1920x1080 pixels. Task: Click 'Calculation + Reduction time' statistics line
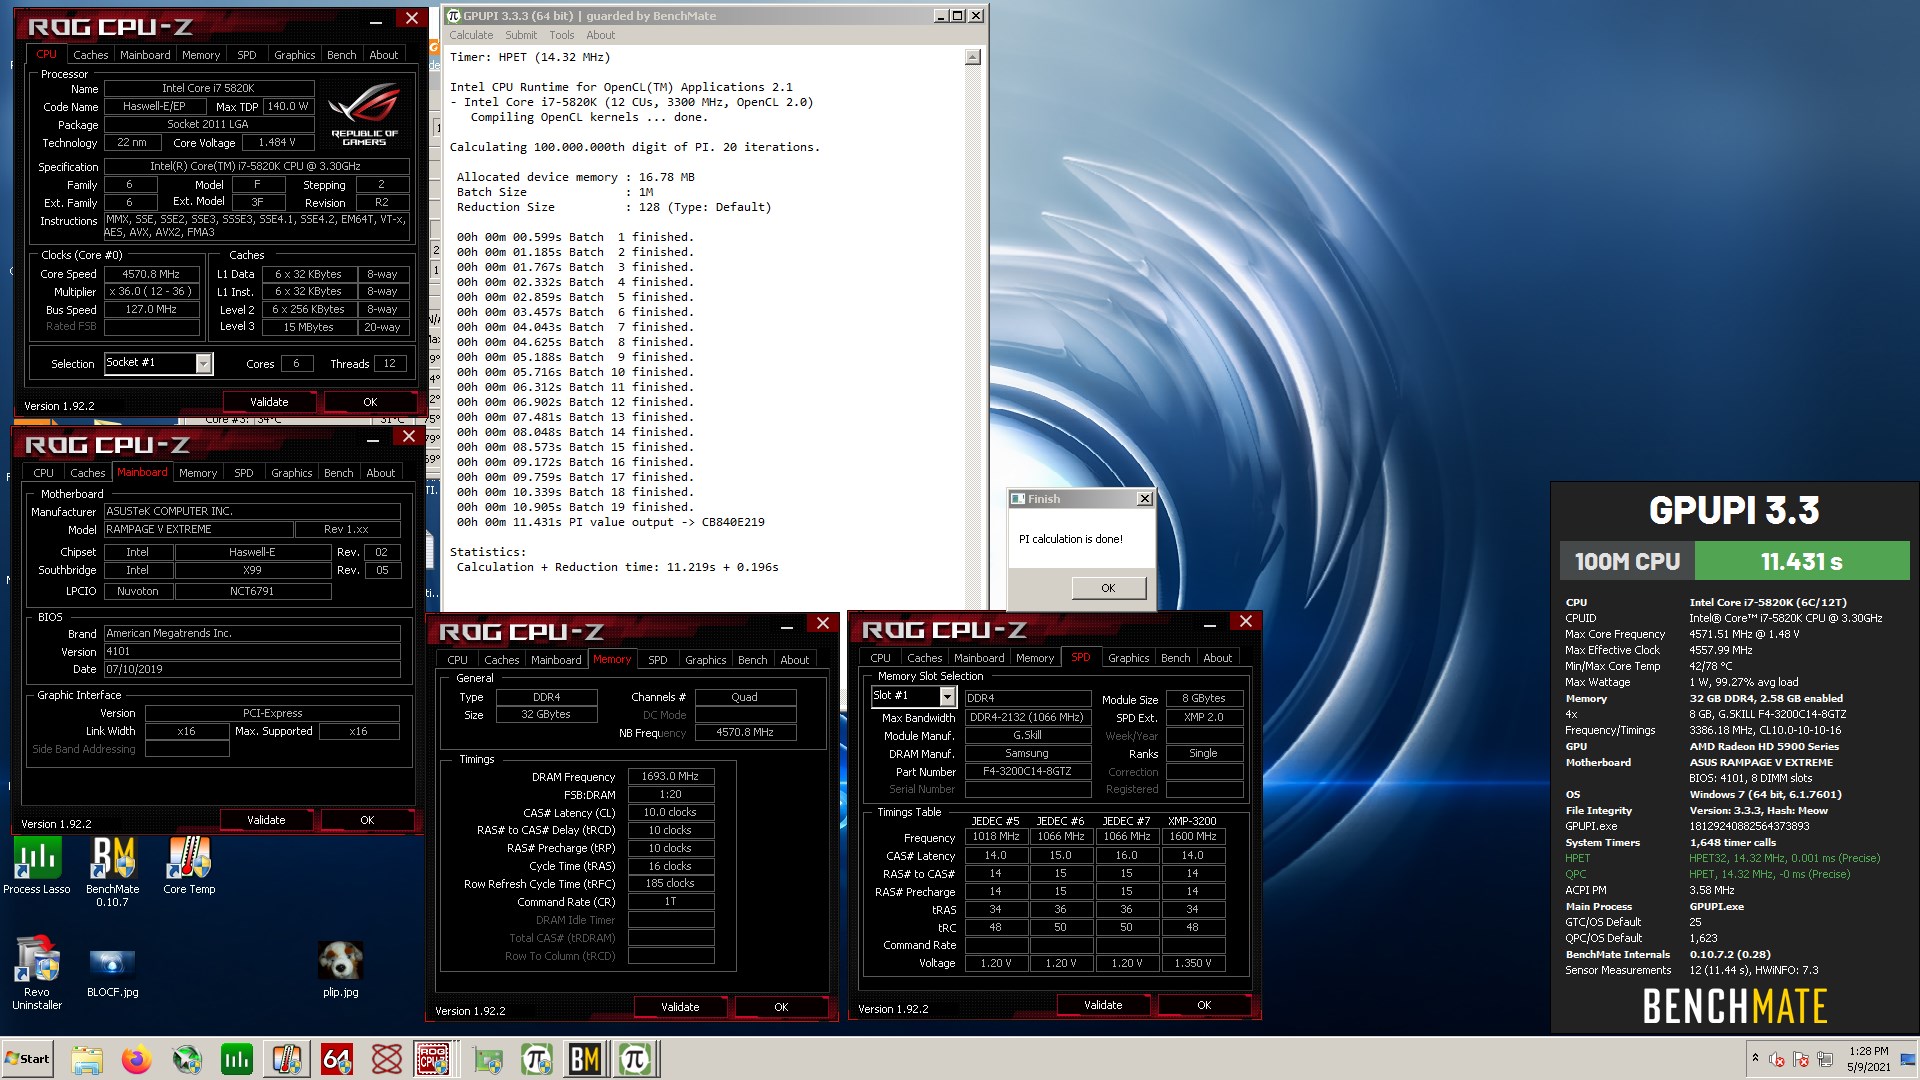tap(617, 567)
